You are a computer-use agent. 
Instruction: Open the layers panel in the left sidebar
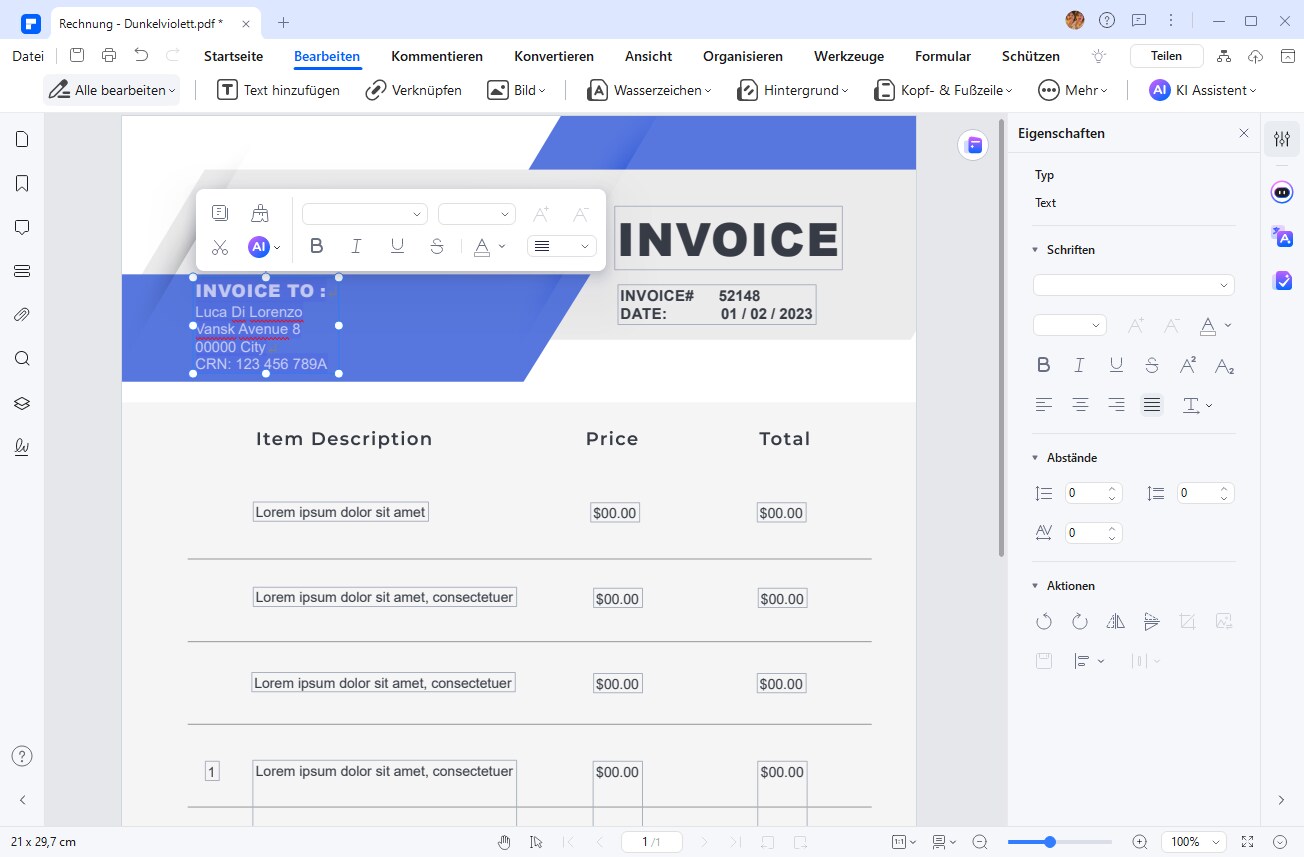[22, 403]
